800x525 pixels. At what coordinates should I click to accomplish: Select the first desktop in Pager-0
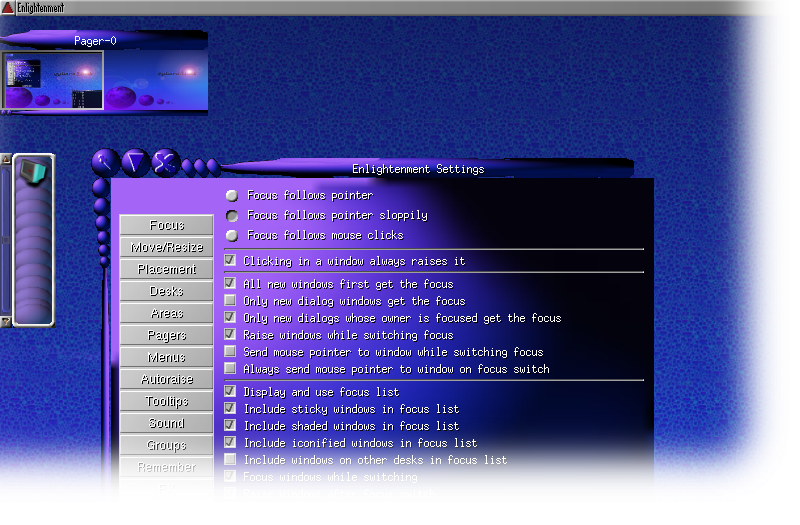(53, 80)
